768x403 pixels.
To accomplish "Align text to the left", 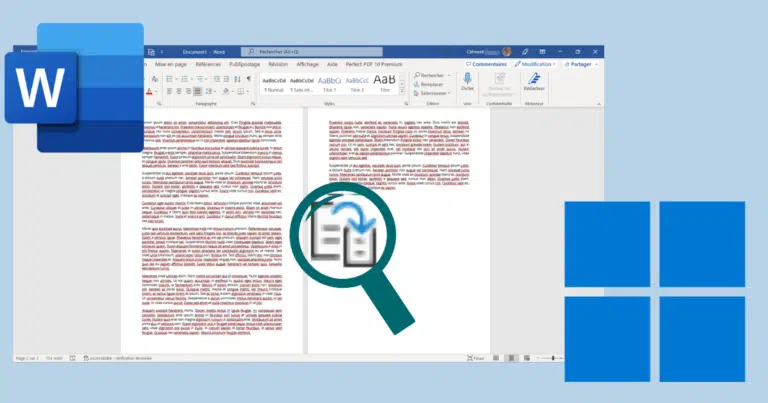I will click(x=169, y=92).
